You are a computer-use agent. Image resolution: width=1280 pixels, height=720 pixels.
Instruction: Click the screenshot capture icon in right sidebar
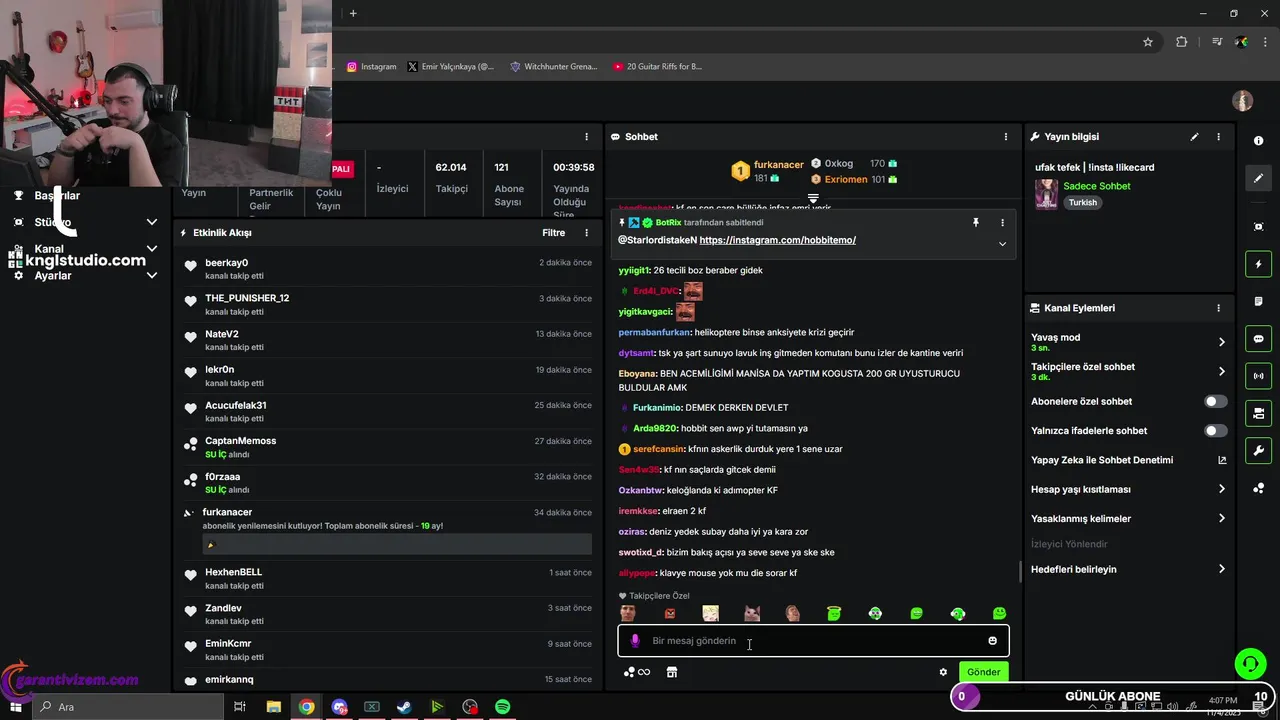tap(1258, 227)
